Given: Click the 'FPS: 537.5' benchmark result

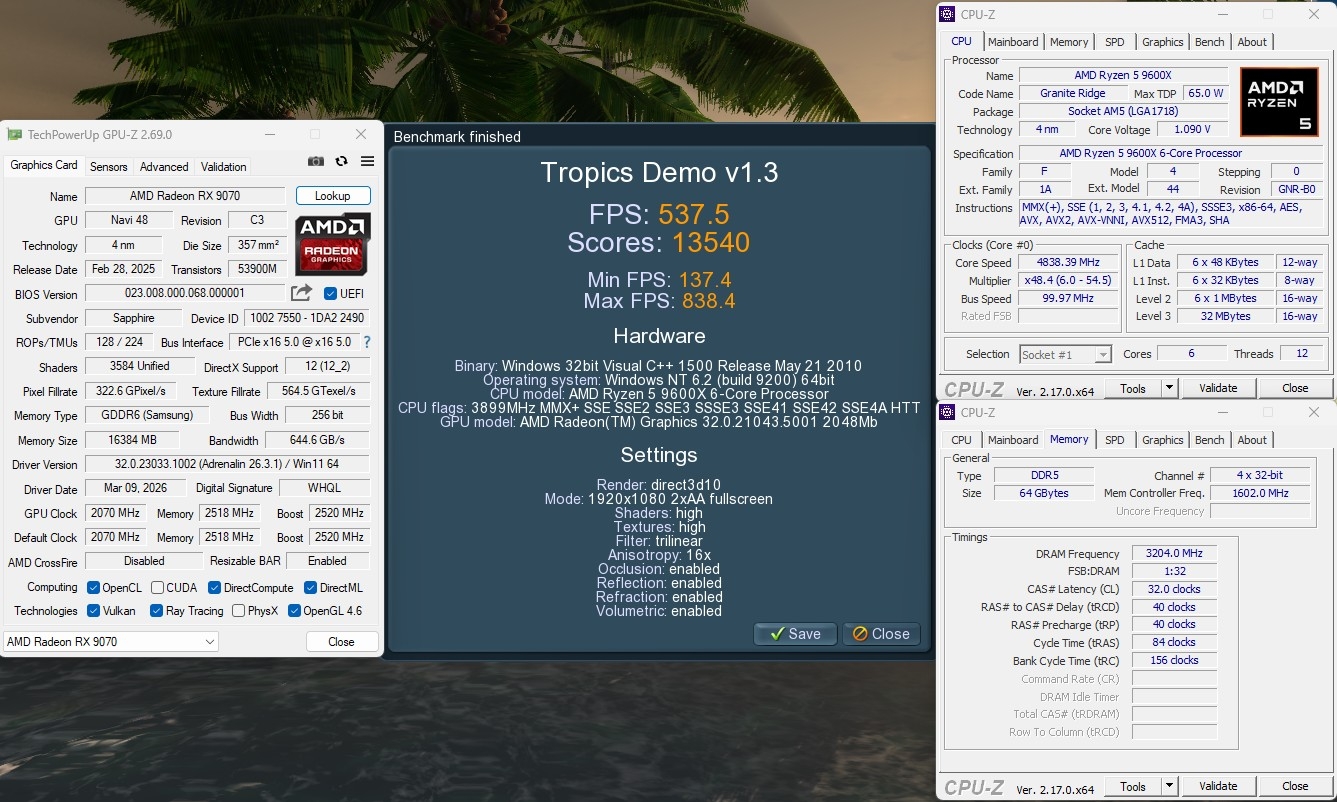Looking at the screenshot, I should click(659, 214).
